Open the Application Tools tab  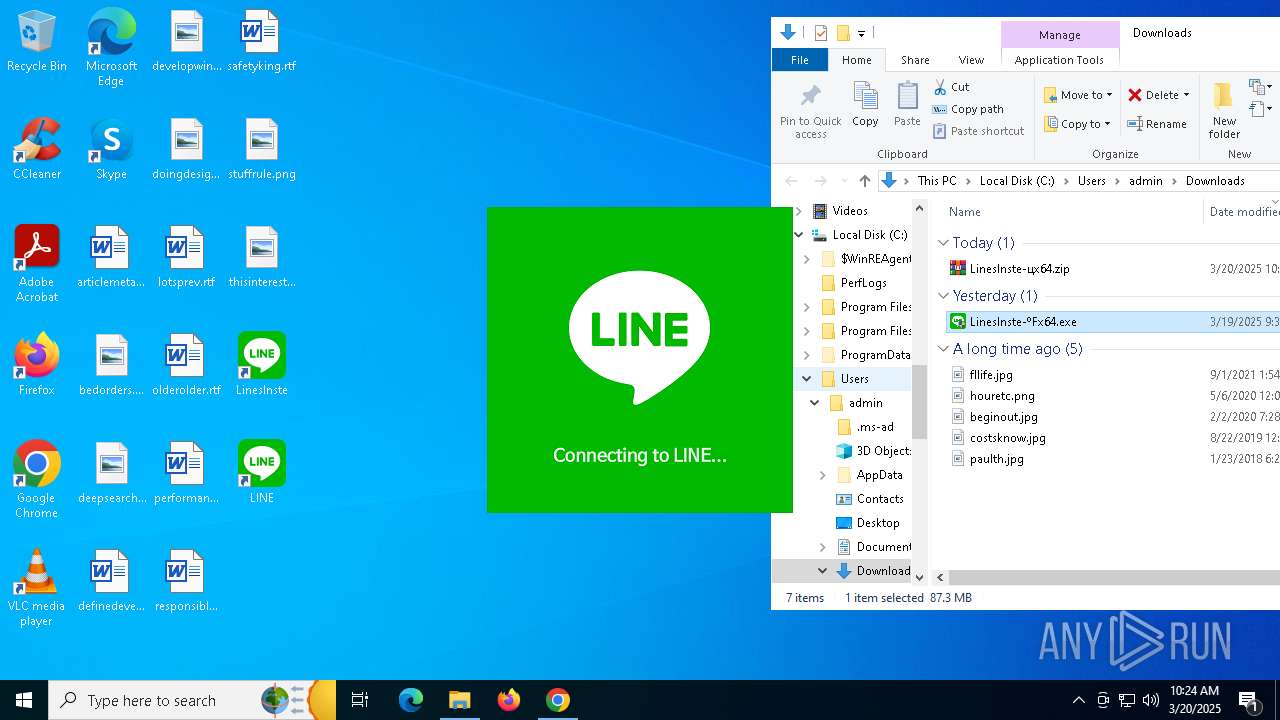(x=1059, y=60)
